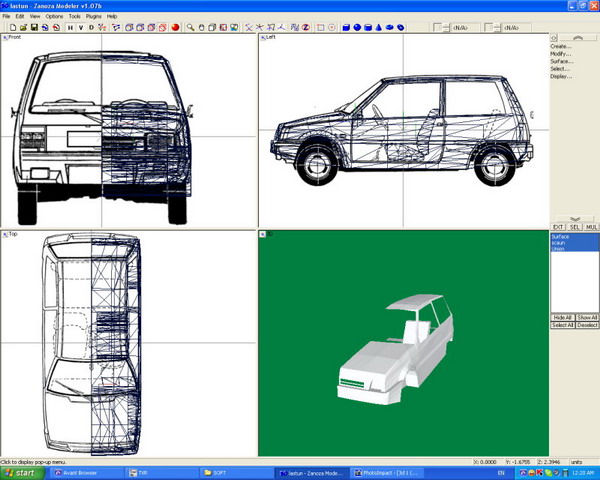Click the first blue cube object-level icon
The height and width of the screenshot is (480, 600).
129,28
